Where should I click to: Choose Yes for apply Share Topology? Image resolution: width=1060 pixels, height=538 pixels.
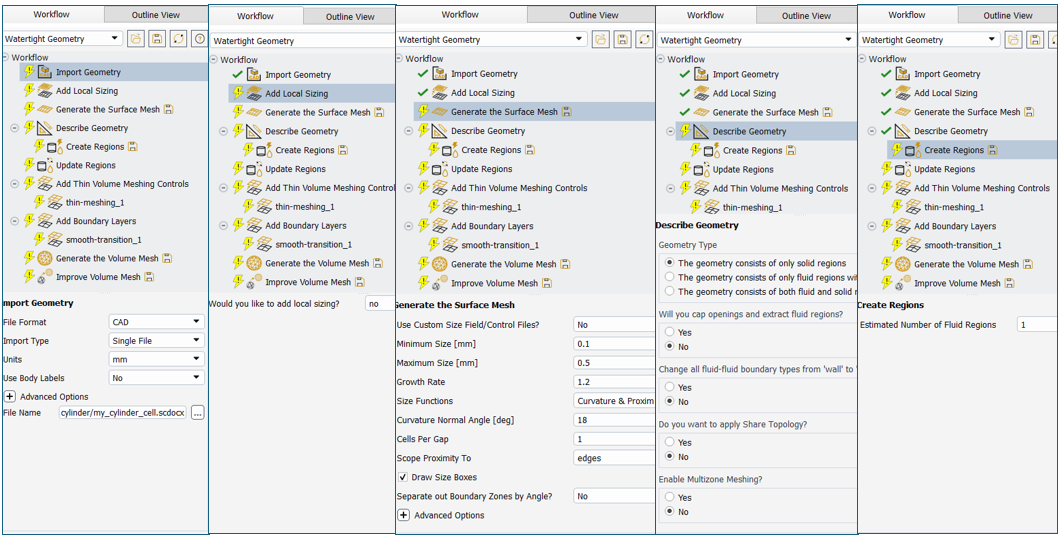(x=669, y=442)
